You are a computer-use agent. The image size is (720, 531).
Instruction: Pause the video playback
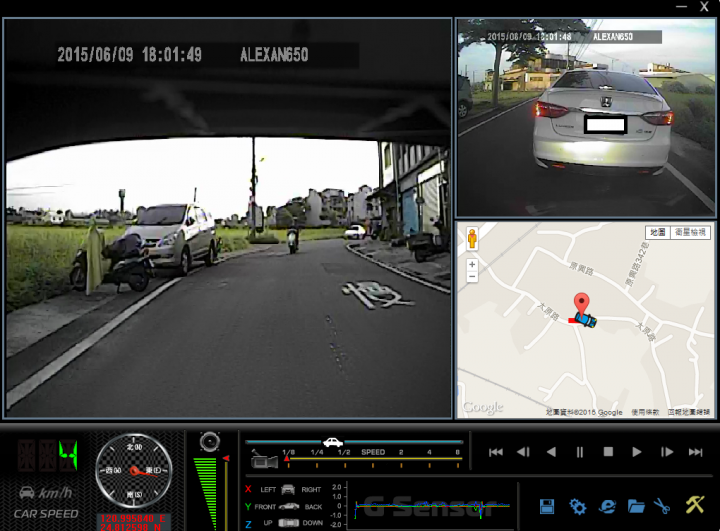(580, 452)
